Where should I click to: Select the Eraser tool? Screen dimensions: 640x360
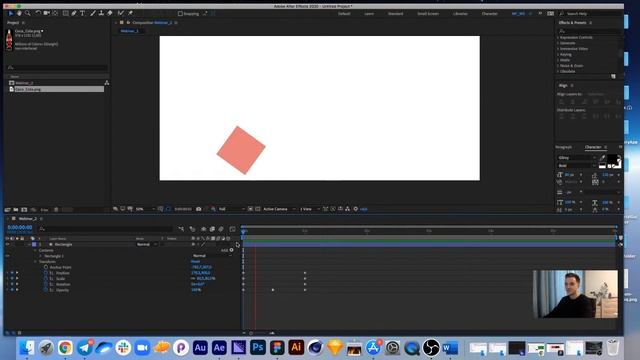point(109,13)
